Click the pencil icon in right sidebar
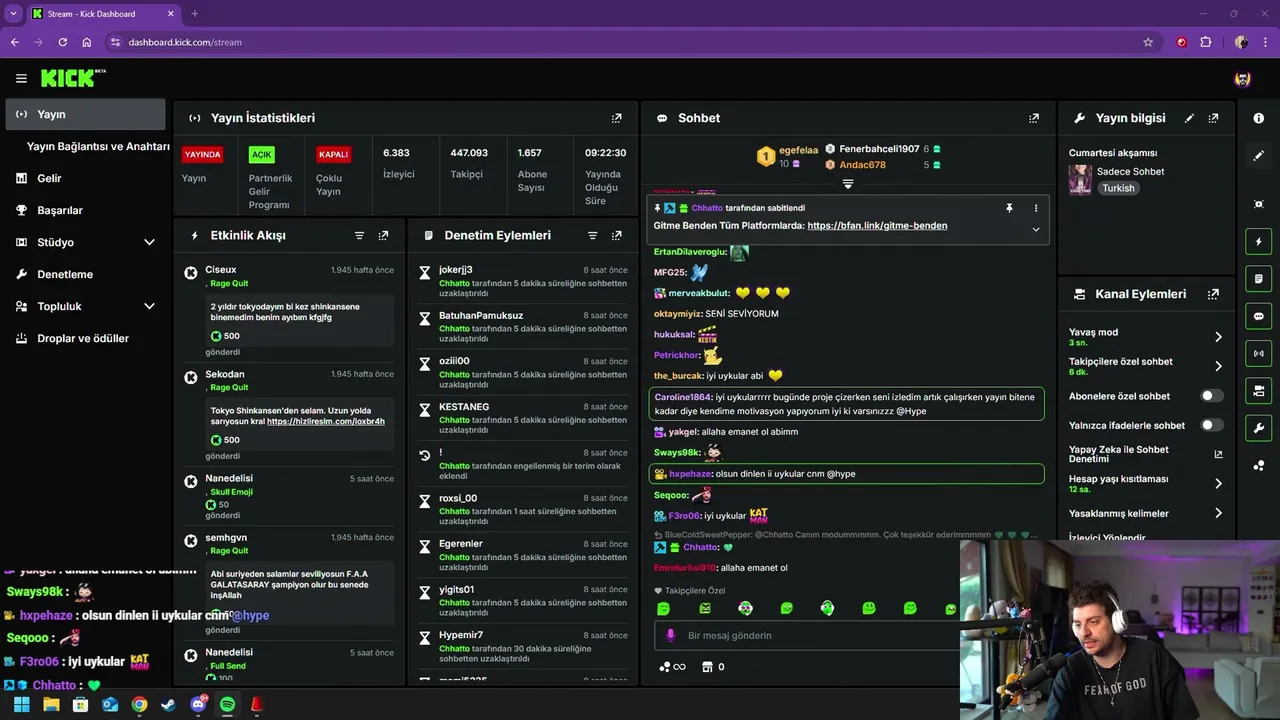This screenshot has height=720, width=1280. 1258,156
